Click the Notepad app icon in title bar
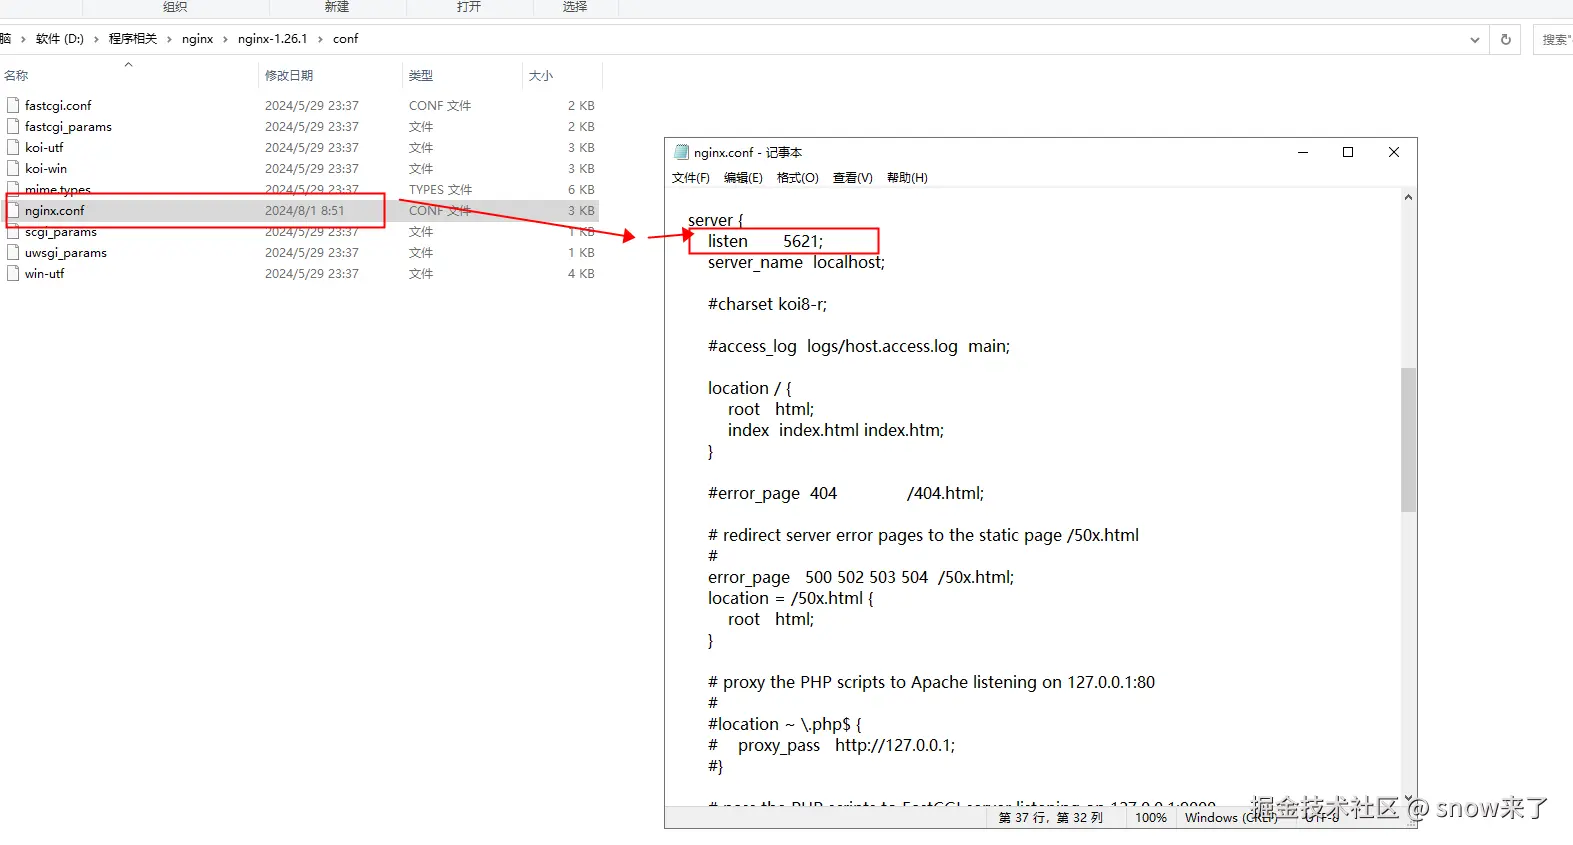The width and height of the screenshot is (1573, 845). pyautogui.click(x=682, y=152)
